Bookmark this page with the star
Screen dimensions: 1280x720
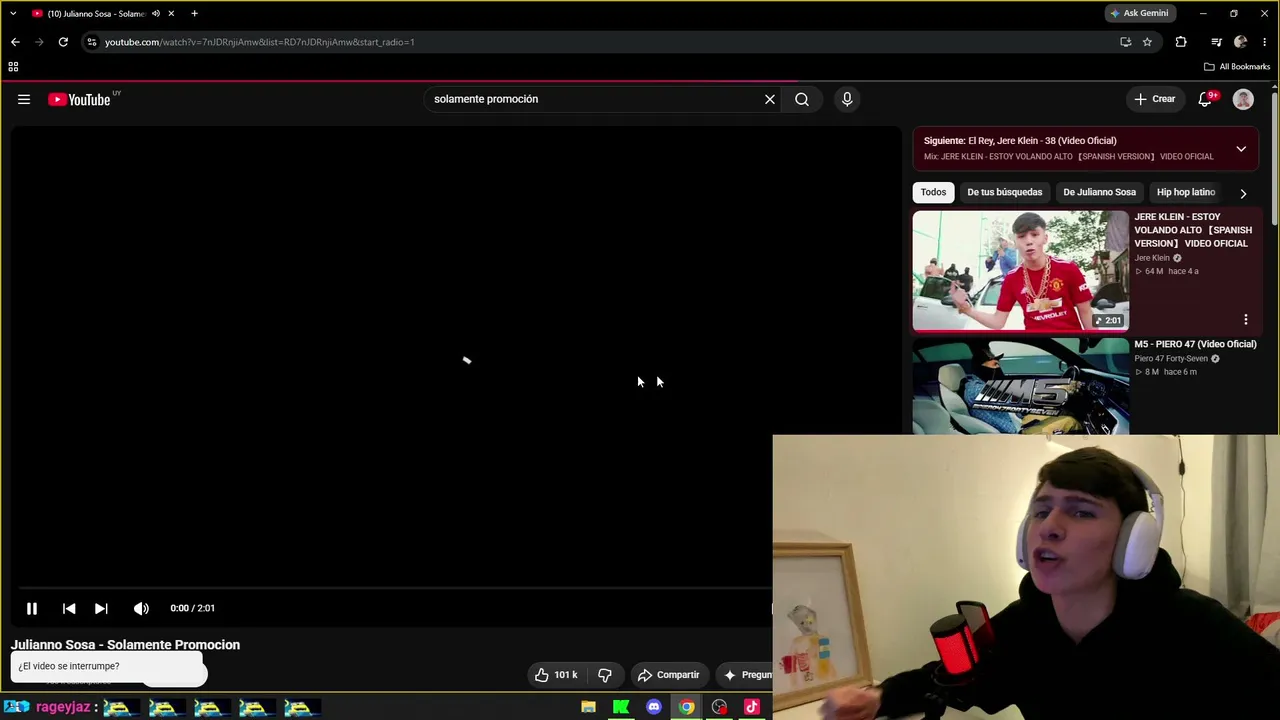point(1147,42)
